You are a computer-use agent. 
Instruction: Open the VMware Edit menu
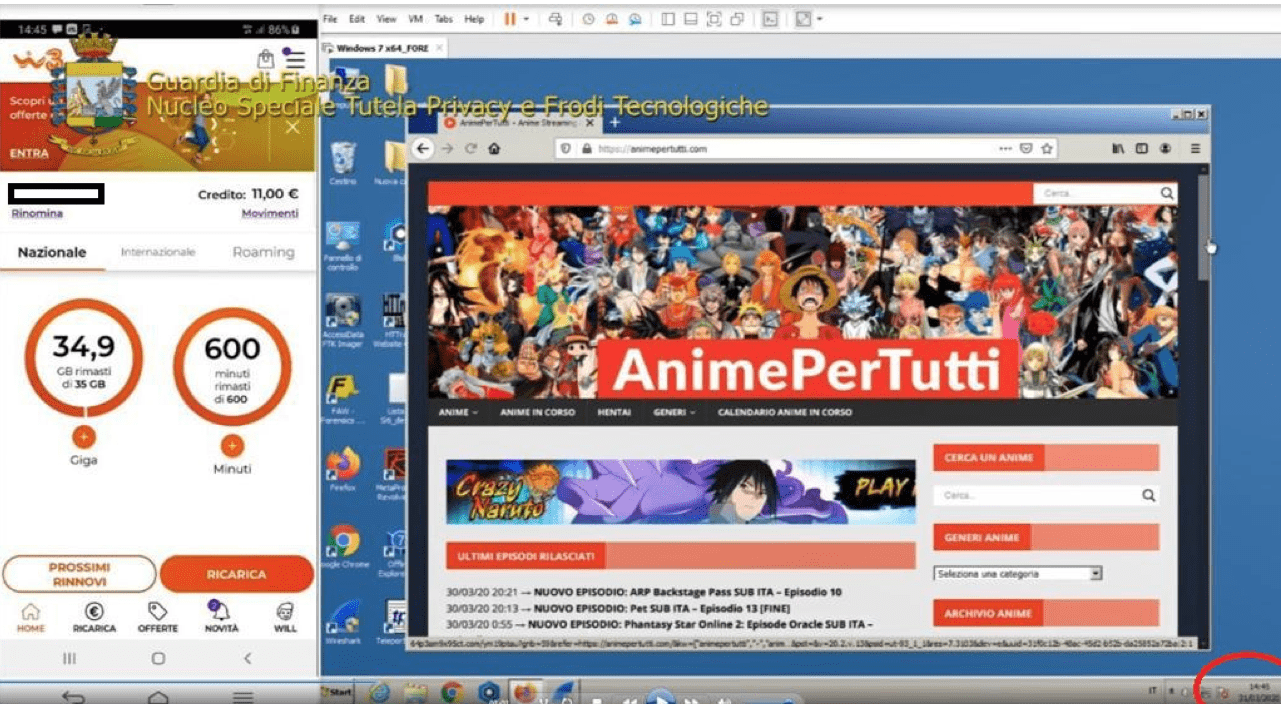(x=358, y=19)
